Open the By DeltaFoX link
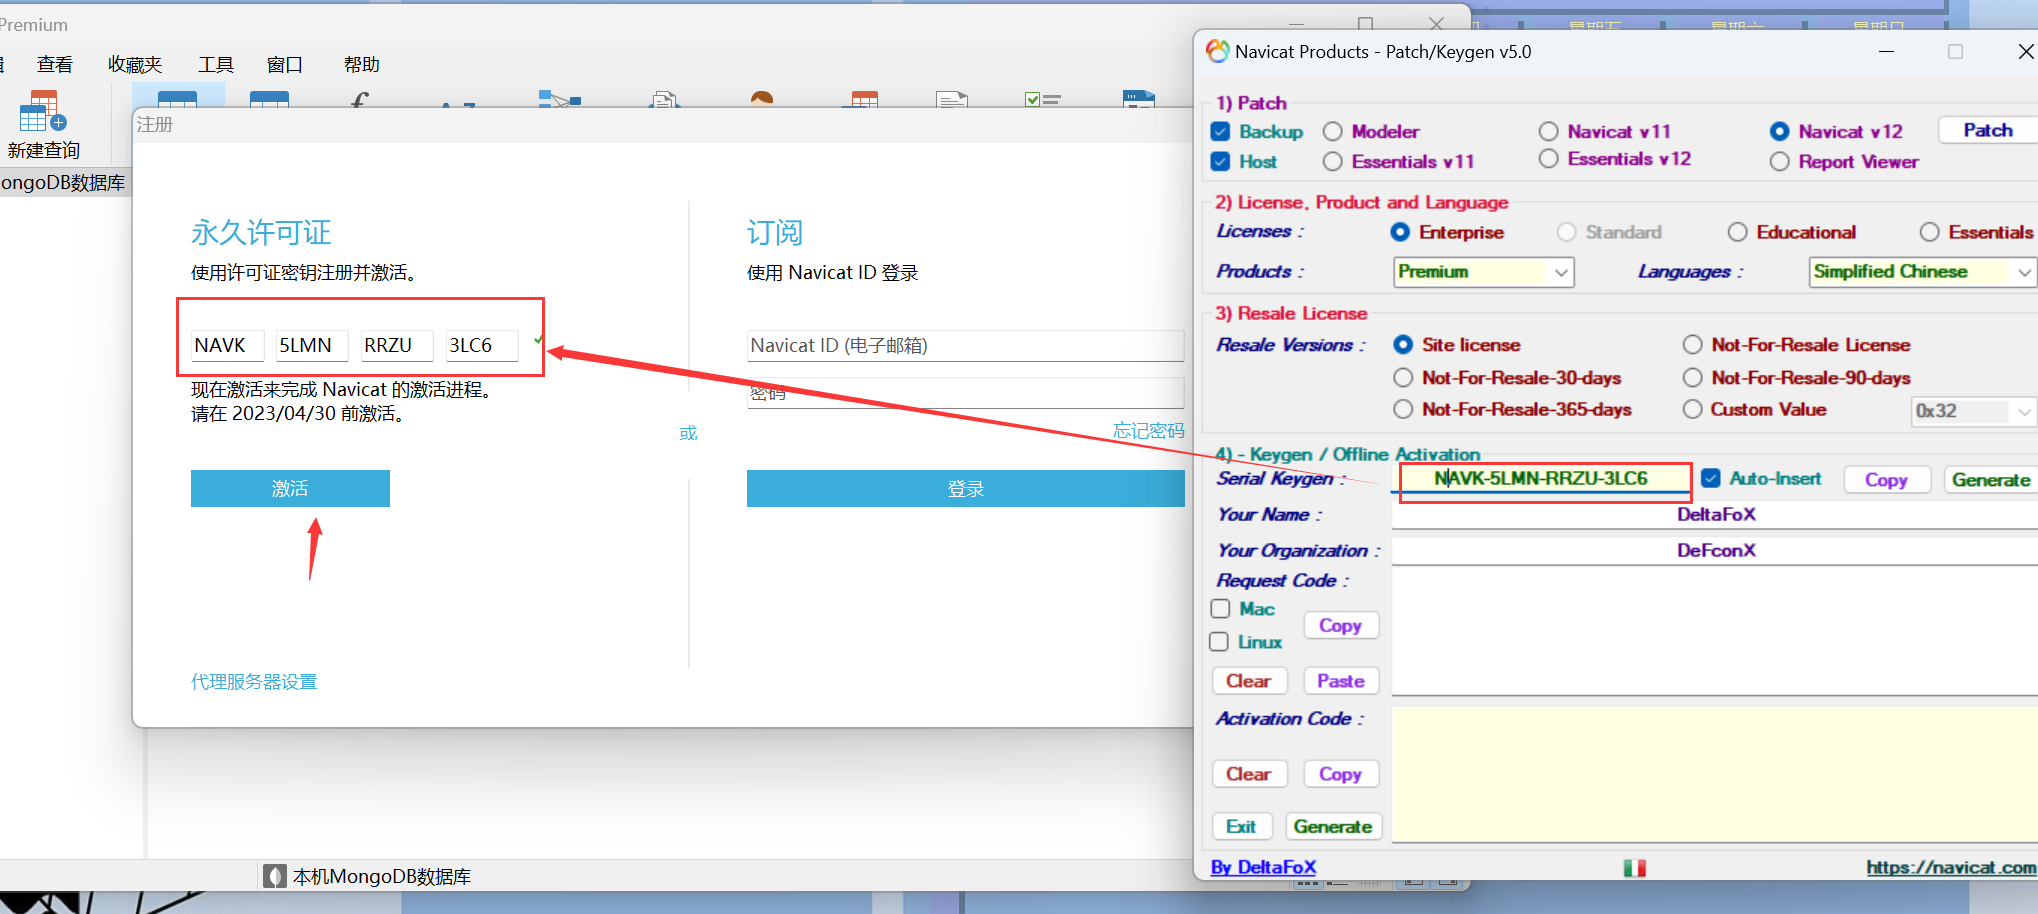This screenshot has height=914, width=2038. pyautogui.click(x=1263, y=867)
